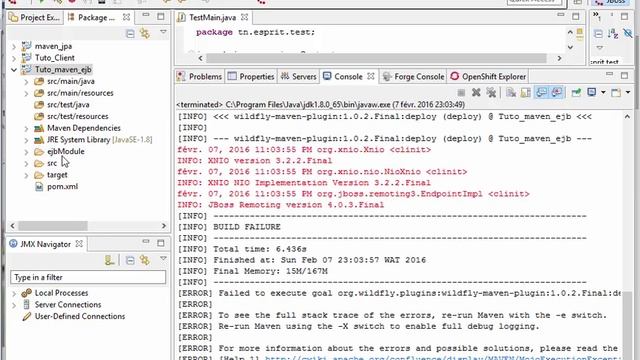The height and width of the screenshot is (360, 640).
Task: Click 'package tn.esprit.test;' code line
Action: 256,32
